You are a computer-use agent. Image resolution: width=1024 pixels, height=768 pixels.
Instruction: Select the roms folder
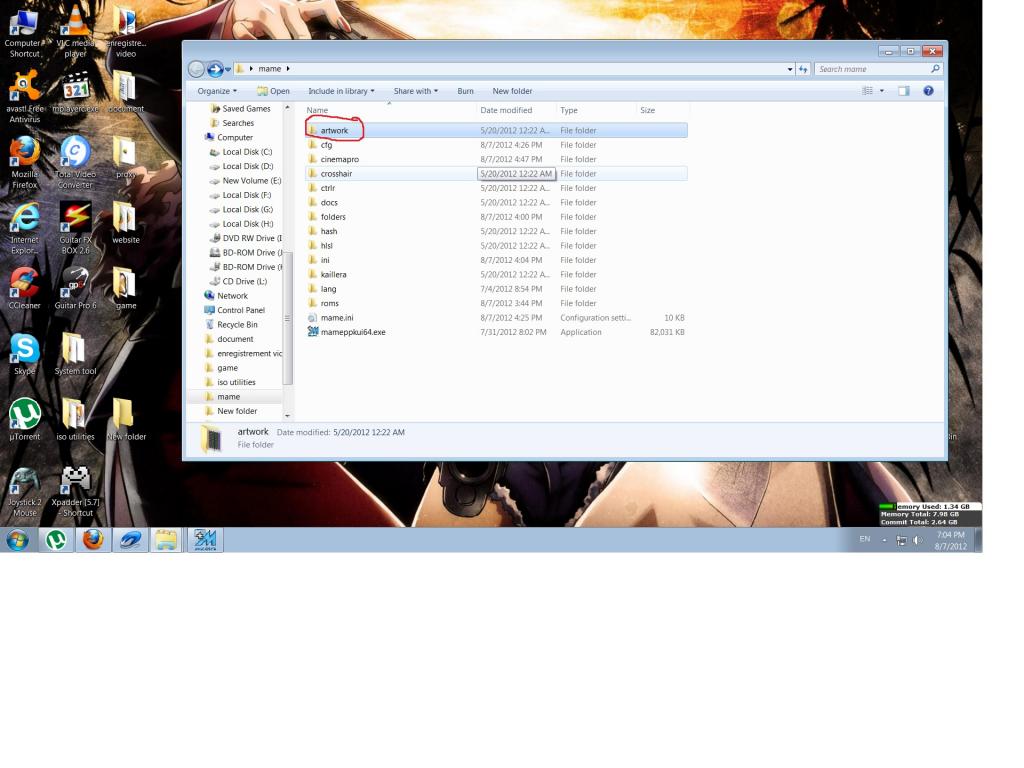pyautogui.click(x=496, y=303)
